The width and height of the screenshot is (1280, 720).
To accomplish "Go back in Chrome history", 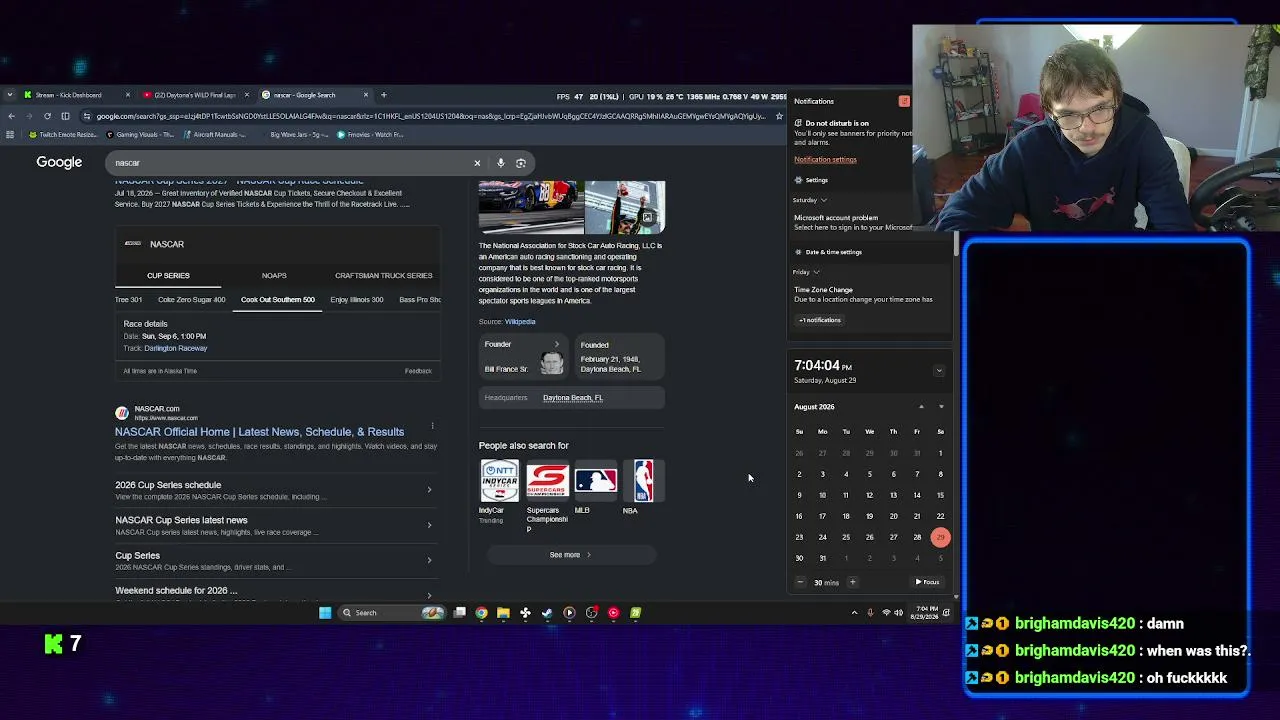I will pos(11,116).
